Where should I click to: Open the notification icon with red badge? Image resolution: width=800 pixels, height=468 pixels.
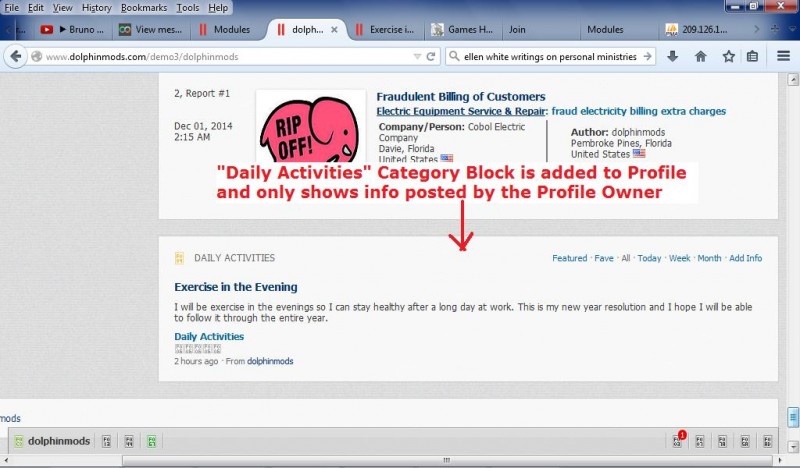click(x=679, y=440)
